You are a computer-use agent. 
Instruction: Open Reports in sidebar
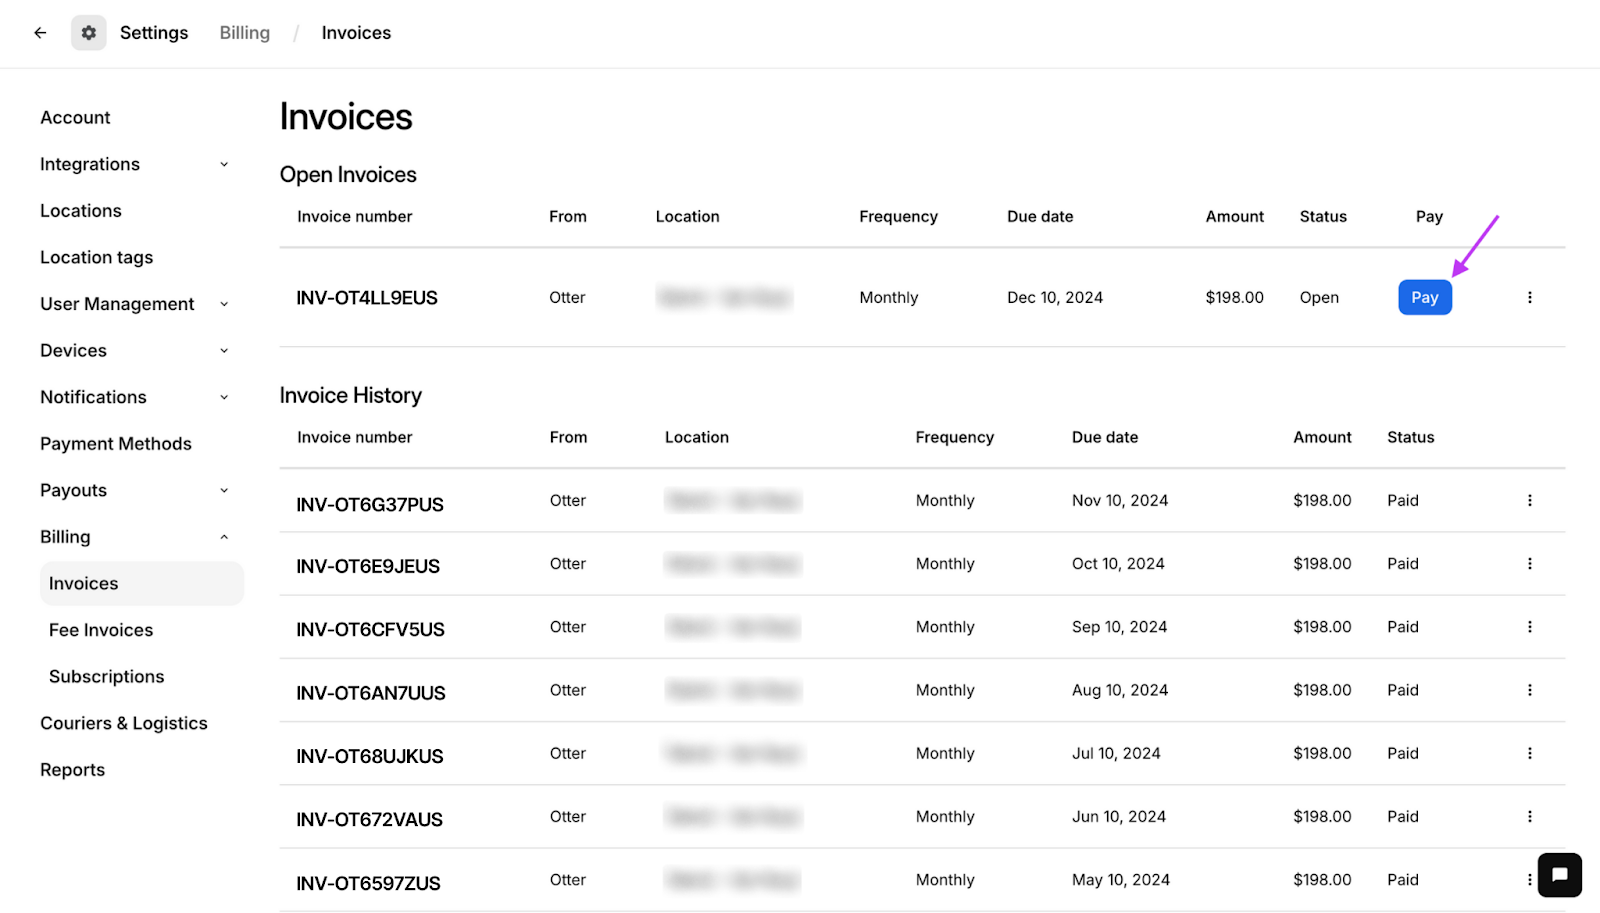(x=73, y=770)
